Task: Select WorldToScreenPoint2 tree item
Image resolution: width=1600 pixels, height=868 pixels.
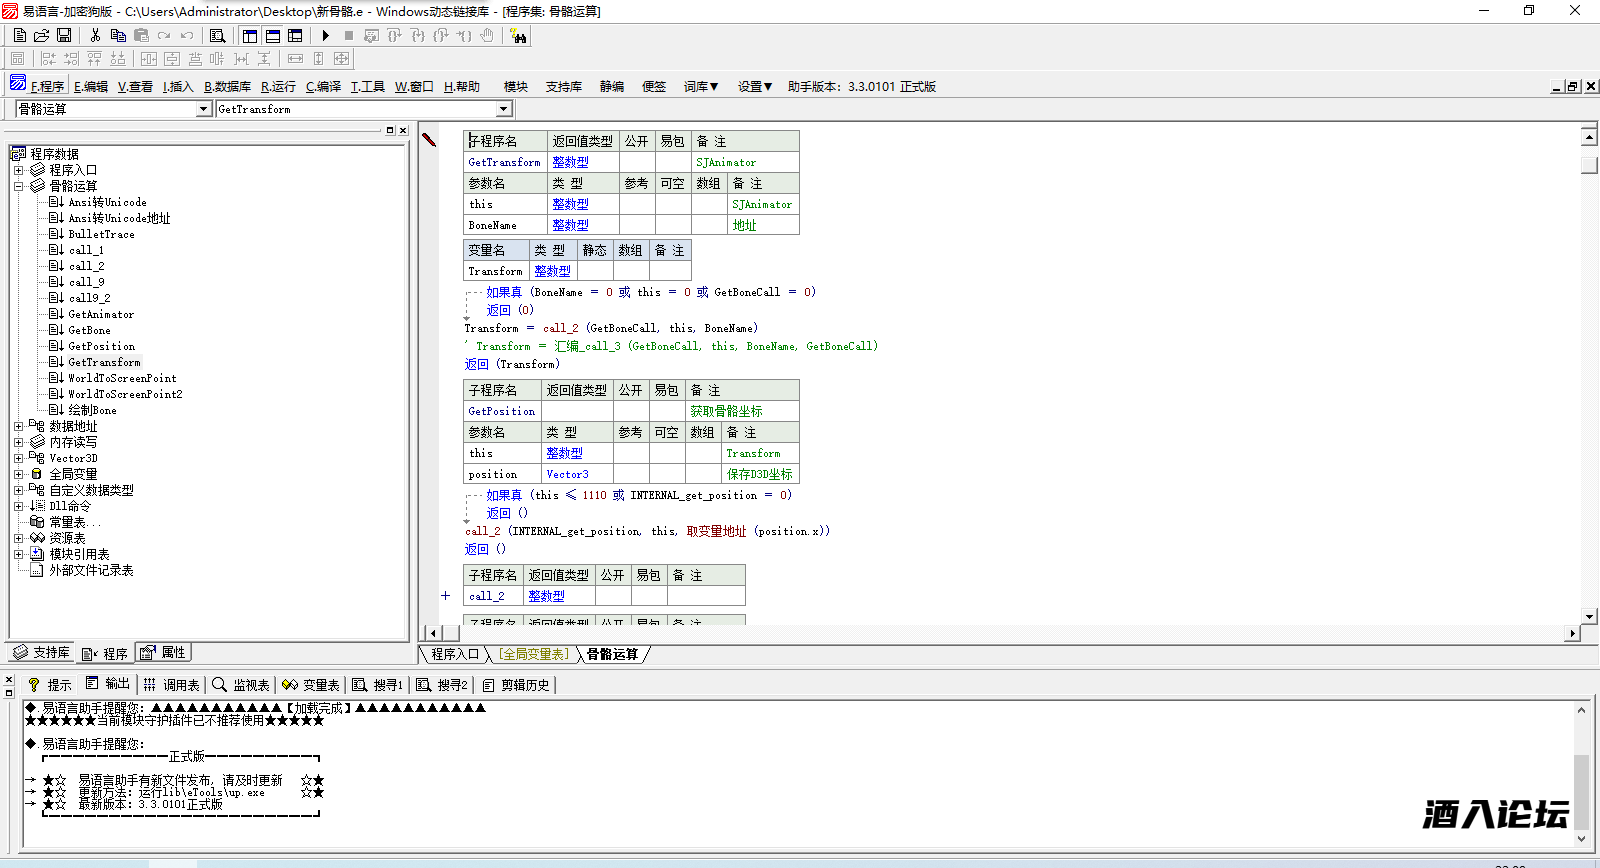Action: (125, 394)
